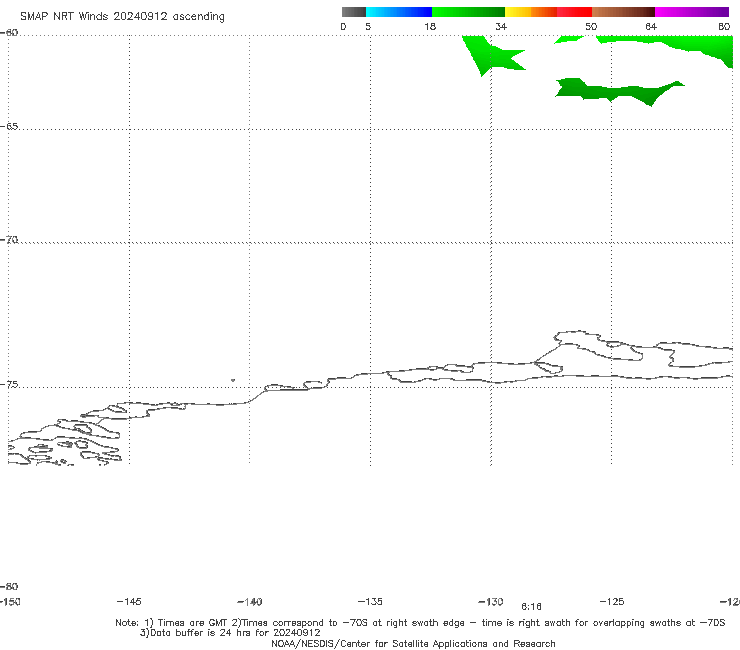Pick the brown 50-64 color bar segment

click(x=623, y=12)
